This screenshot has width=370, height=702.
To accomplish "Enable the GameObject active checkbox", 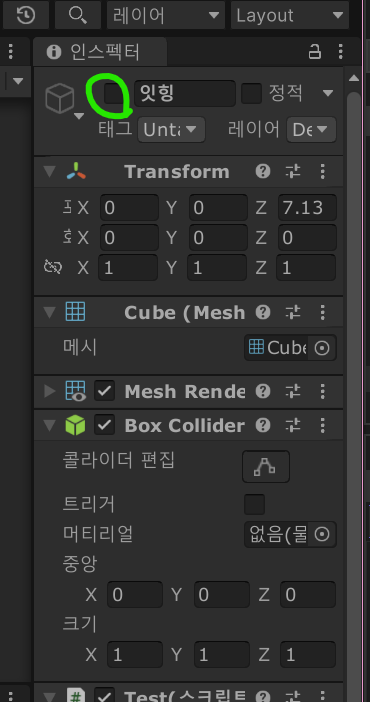I will click(x=114, y=93).
